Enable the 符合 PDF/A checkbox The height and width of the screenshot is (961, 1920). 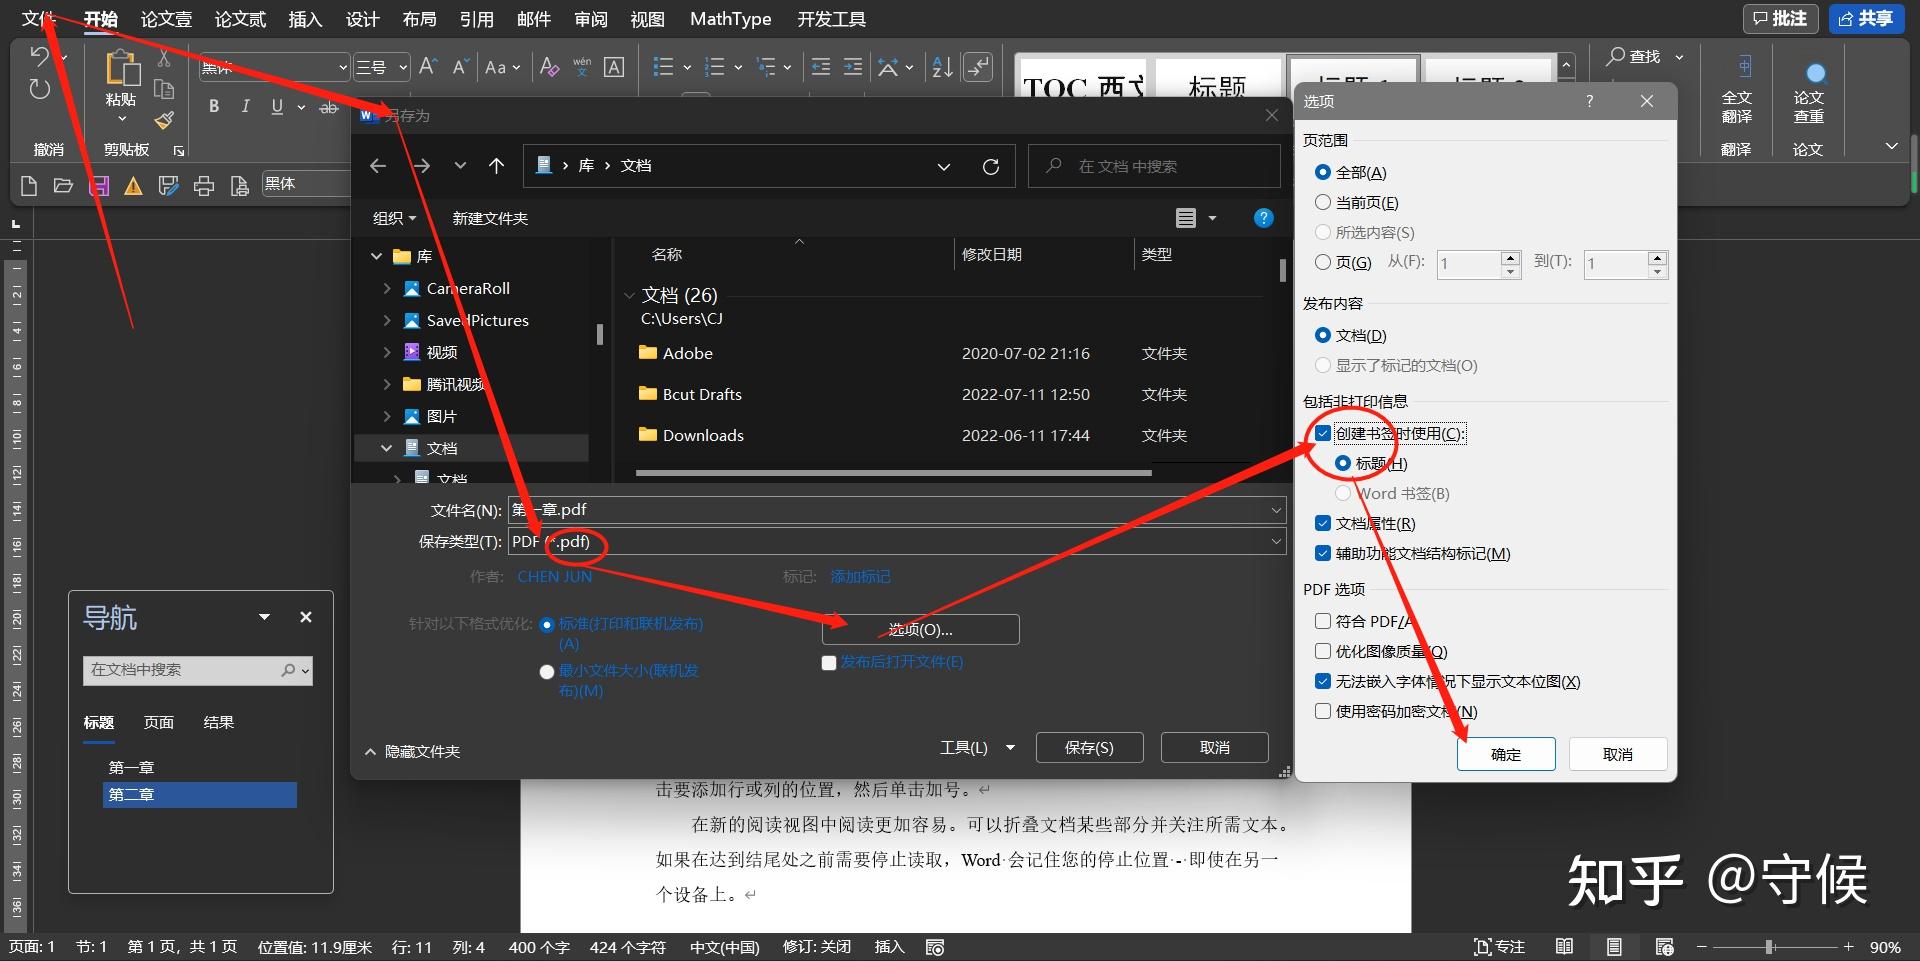[1323, 622]
